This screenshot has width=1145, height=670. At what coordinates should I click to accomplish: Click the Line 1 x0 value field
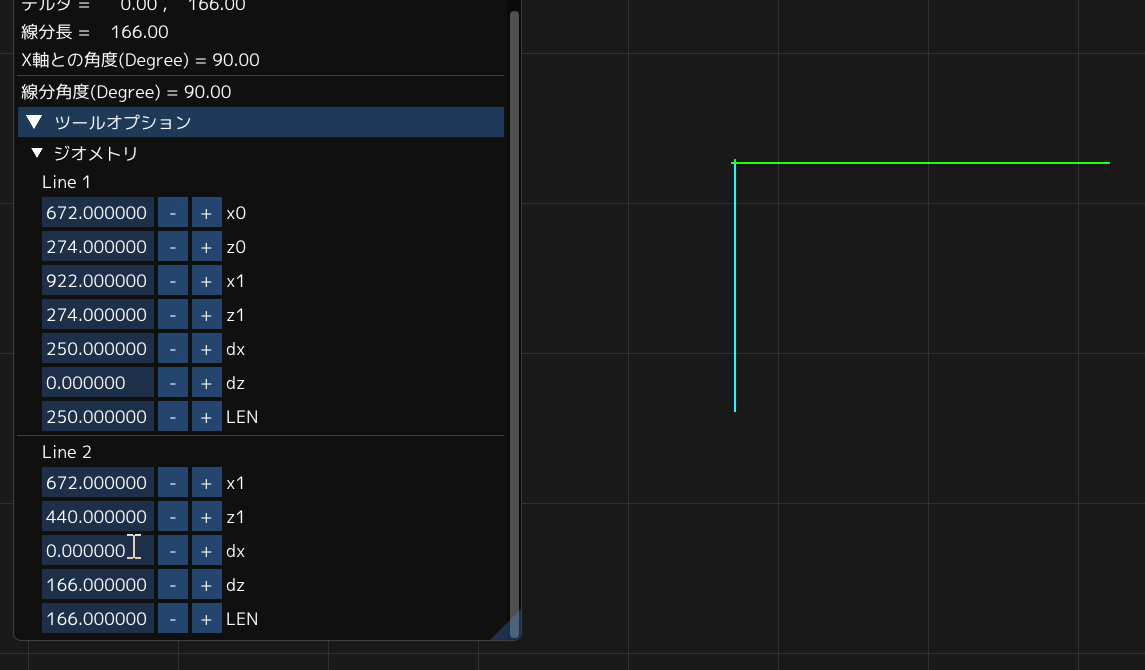click(98, 212)
